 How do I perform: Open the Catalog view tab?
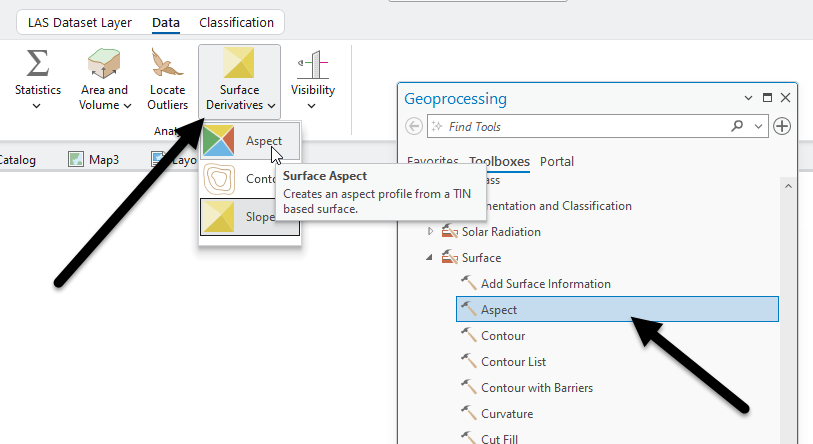(x=18, y=159)
